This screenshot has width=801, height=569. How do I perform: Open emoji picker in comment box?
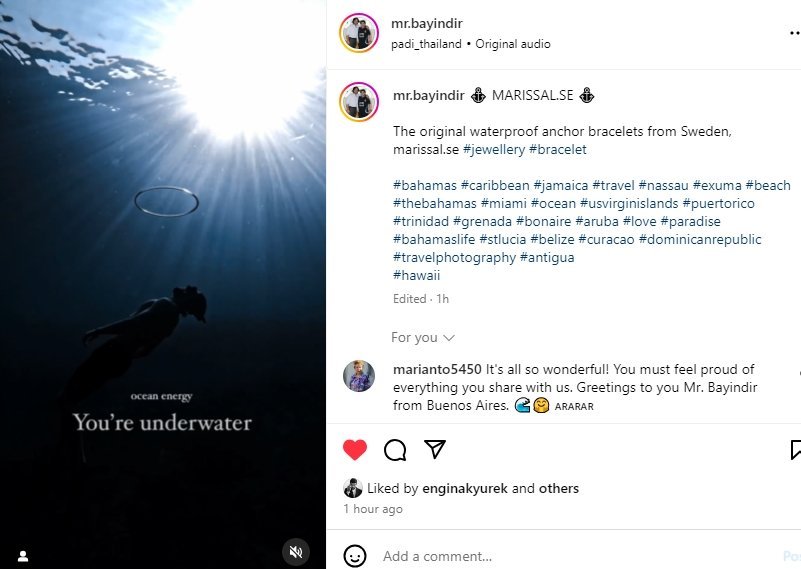(x=354, y=556)
